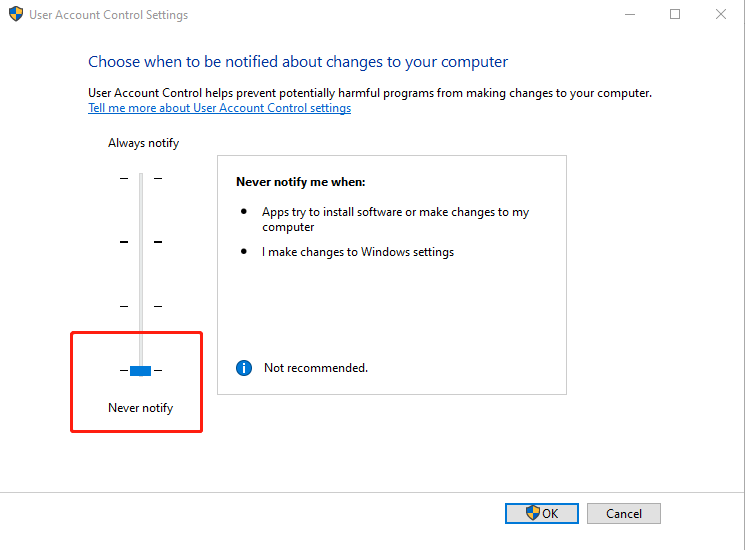Click the blue info icon beside Not recommended
Viewport: 745px width, 550px height.
click(x=243, y=368)
